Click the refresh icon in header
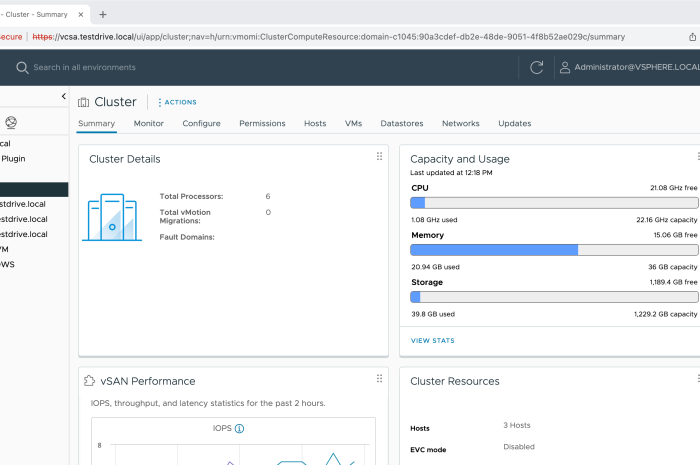The width and height of the screenshot is (700, 465). tap(537, 67)
